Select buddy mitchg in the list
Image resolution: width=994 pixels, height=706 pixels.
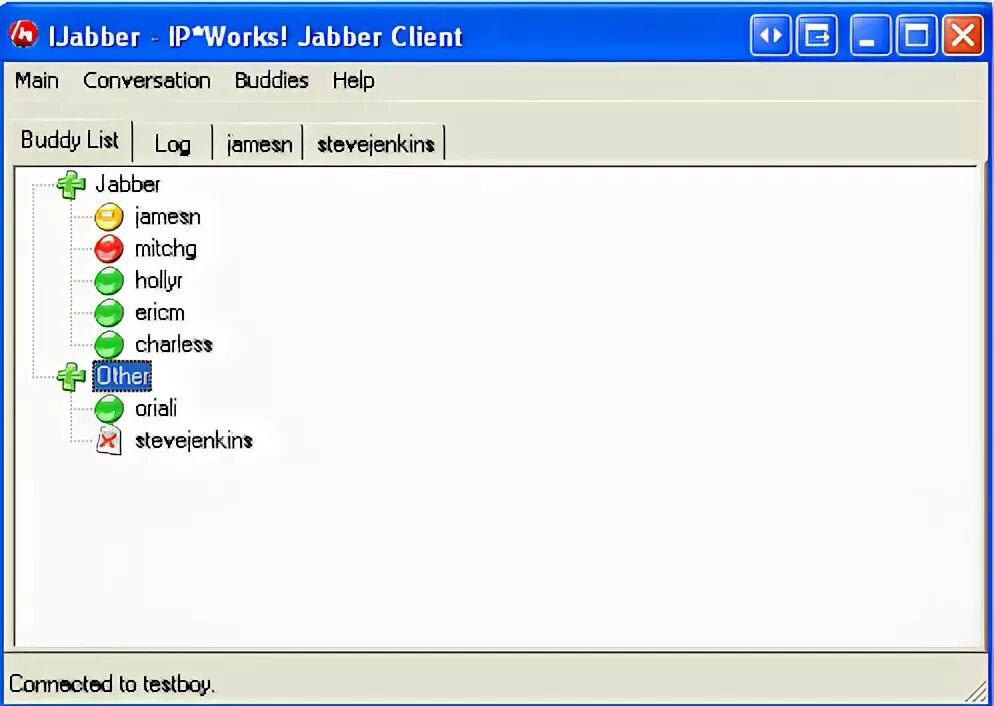[165, 249]
